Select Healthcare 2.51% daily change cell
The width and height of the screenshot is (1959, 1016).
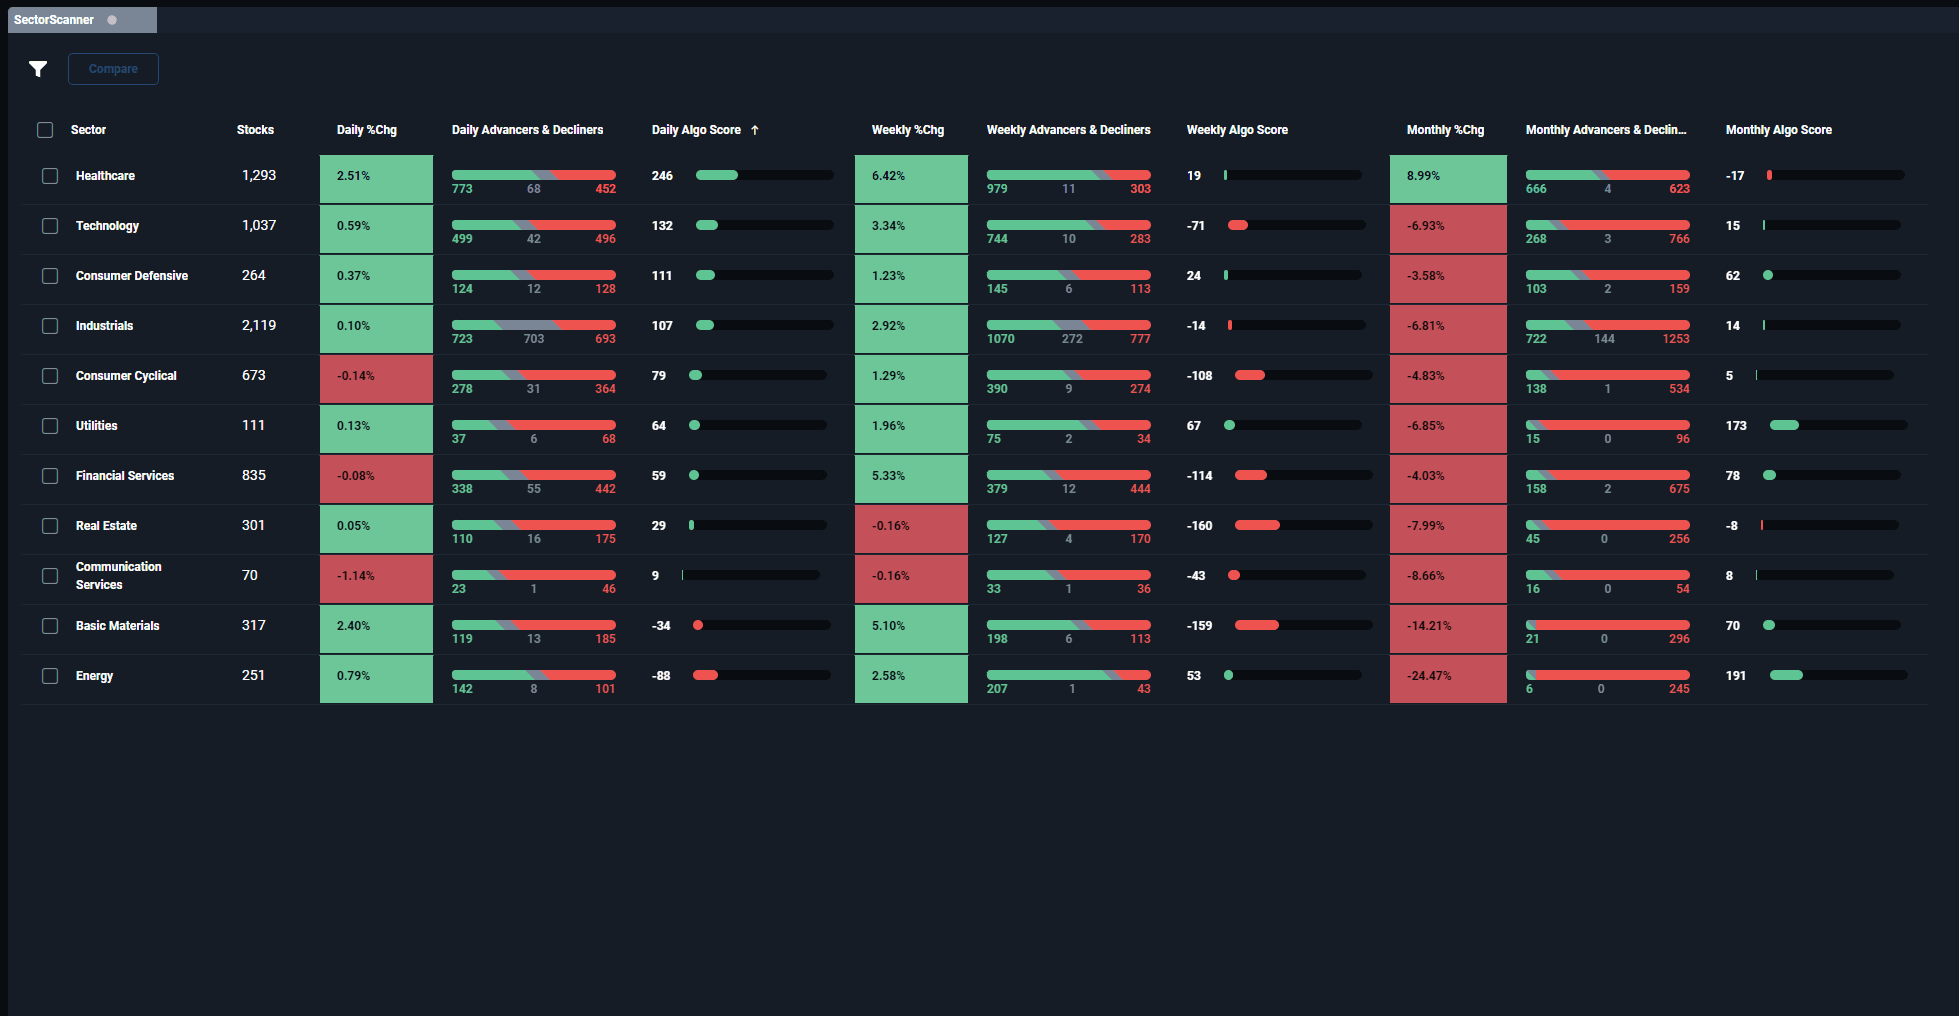[x=376, y=179]
